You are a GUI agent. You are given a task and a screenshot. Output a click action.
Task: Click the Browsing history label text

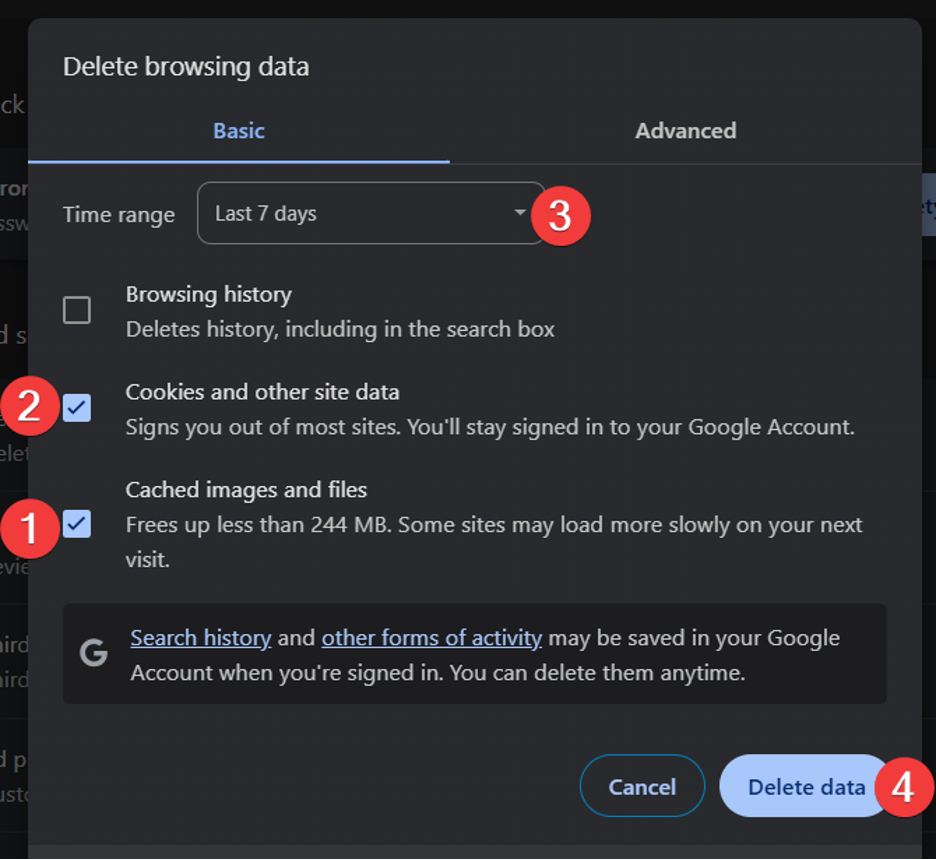point(208,294)
